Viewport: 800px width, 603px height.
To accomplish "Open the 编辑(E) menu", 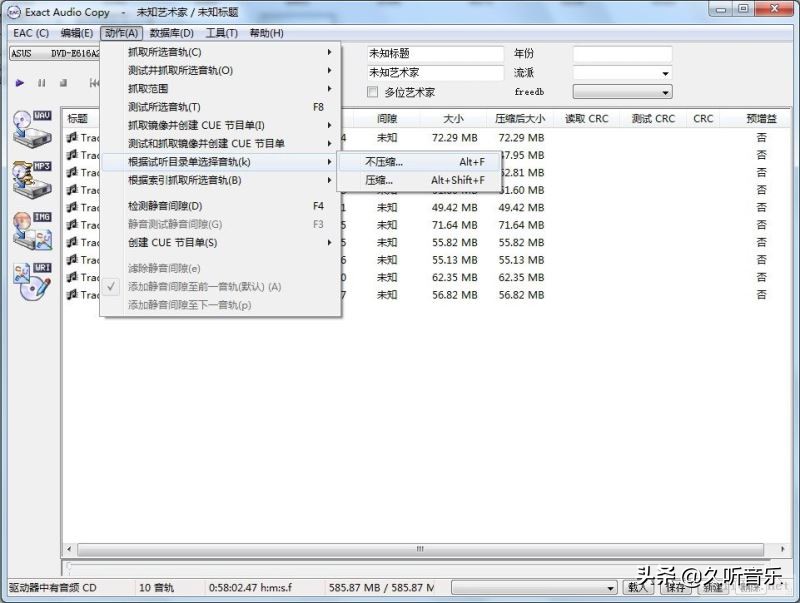I will pyautogui.click(x=77, y=33).
